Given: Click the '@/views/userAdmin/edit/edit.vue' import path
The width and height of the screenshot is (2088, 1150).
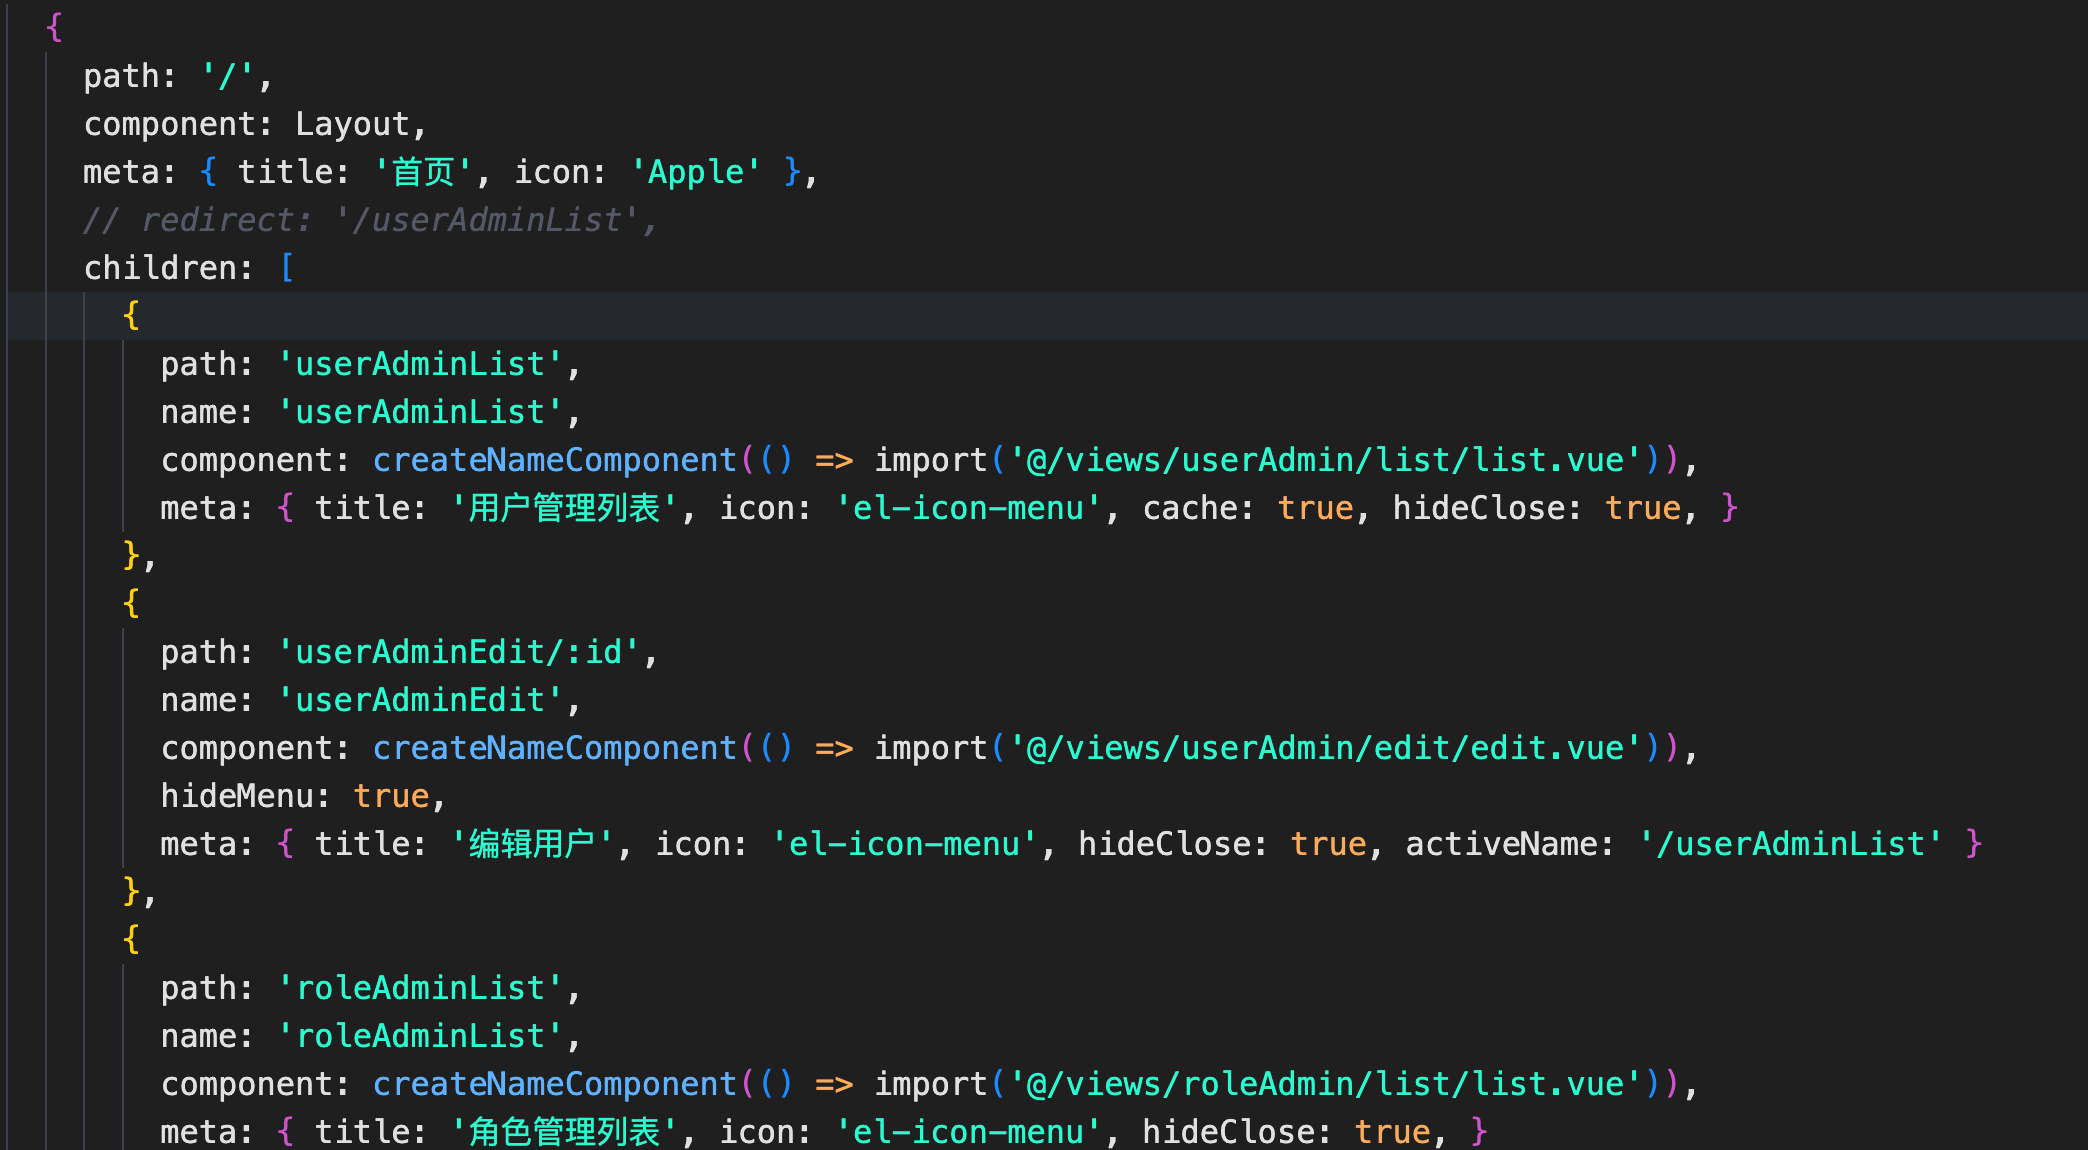Looking at the screenshot, I should tap(1326, 748).
